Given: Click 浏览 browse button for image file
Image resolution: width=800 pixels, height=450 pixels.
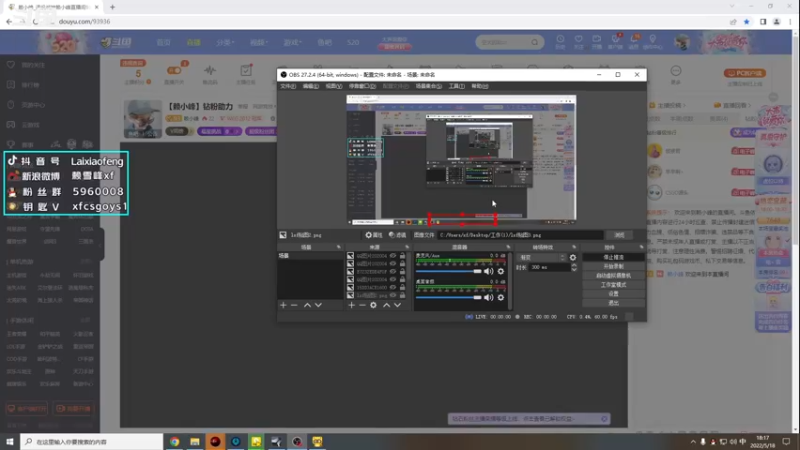Looking at the screenshot, I should click(619, 235).
